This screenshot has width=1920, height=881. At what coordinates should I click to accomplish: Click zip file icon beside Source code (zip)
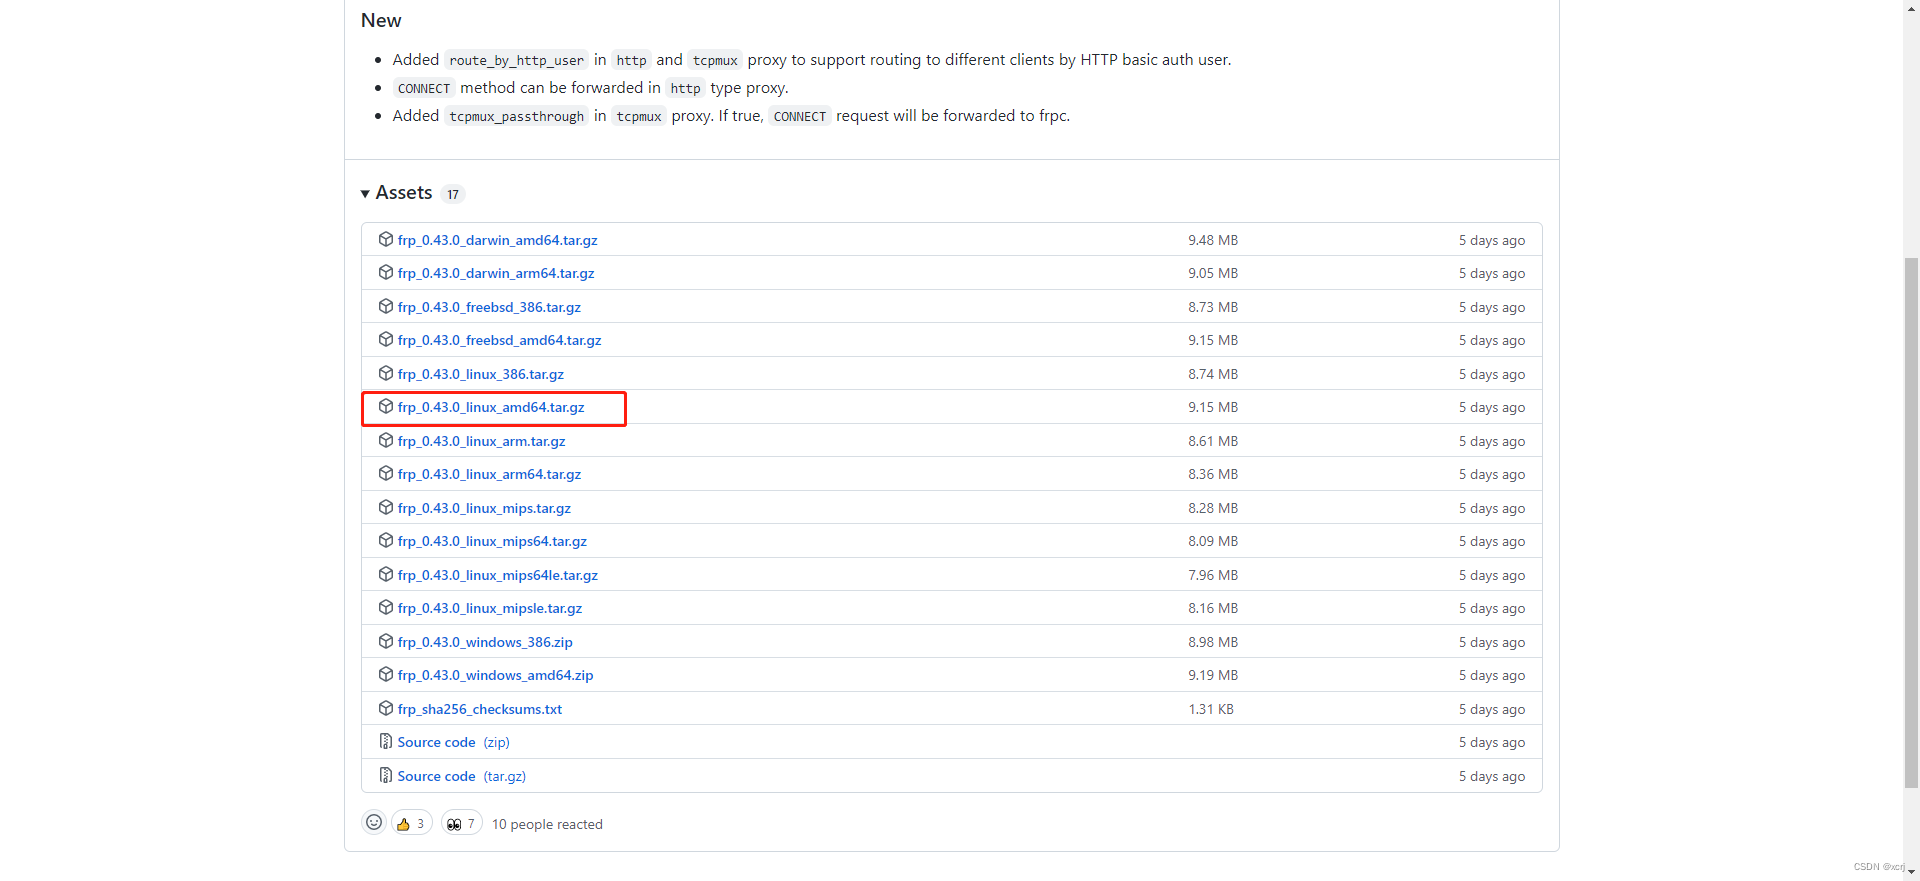(x=386, y=741)
